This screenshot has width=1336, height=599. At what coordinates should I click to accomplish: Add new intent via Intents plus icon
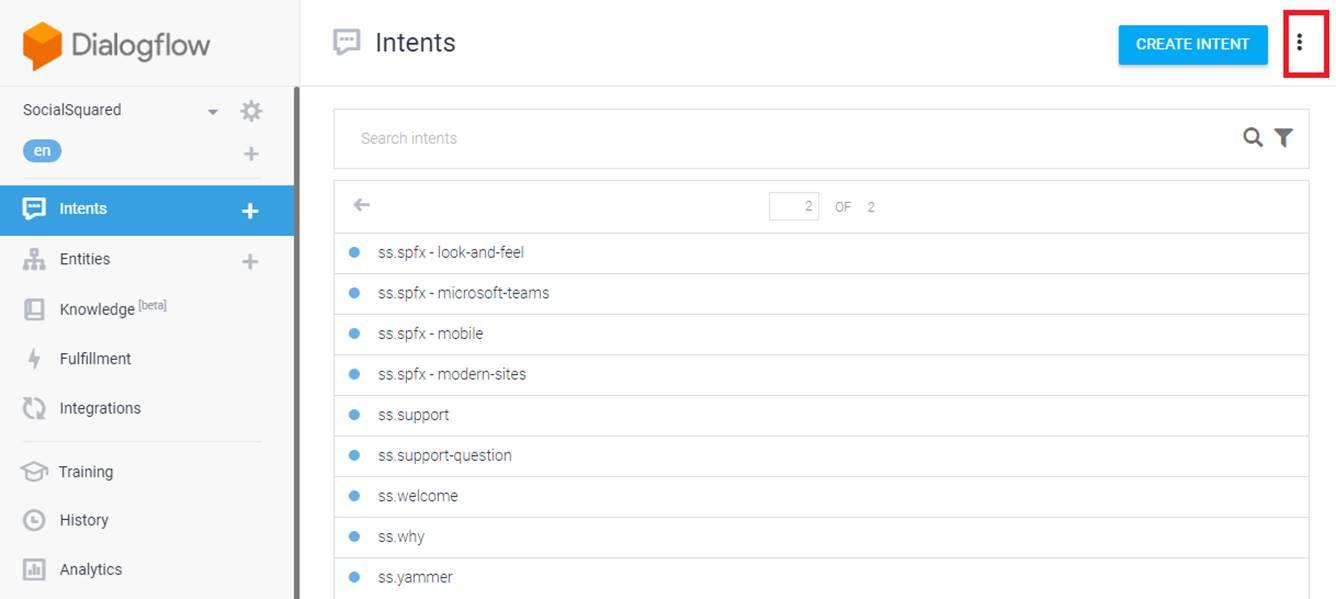pos(250,210)
